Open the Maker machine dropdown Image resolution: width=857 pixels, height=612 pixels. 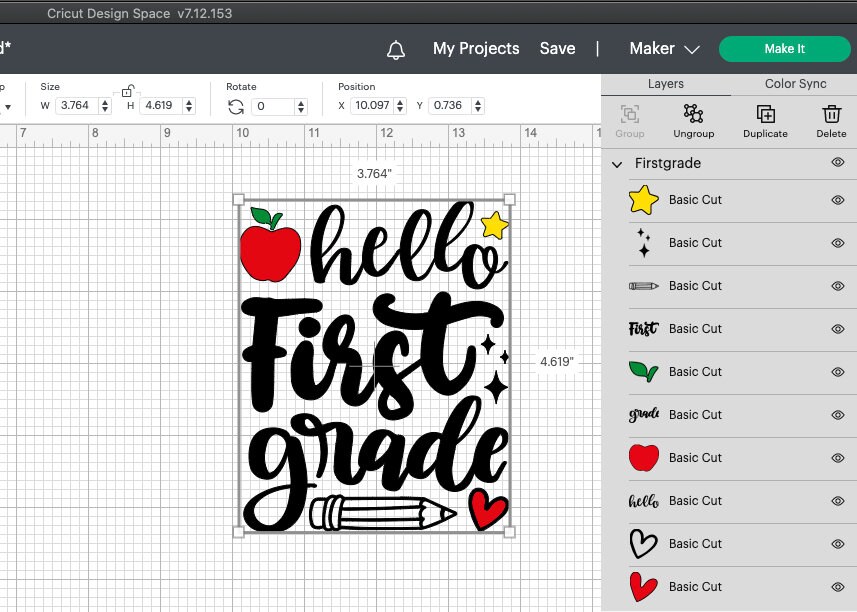663,48
